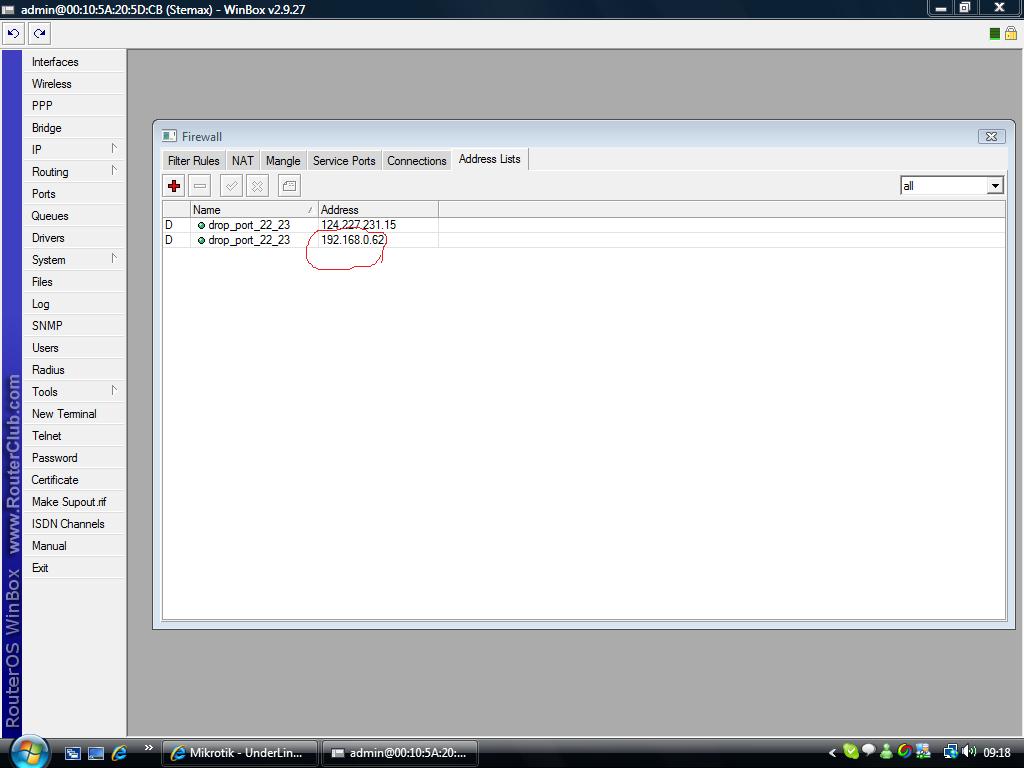Open Queues in the side menu
The height and width of the screenshot is (768, 1024).
coord(73,216)
